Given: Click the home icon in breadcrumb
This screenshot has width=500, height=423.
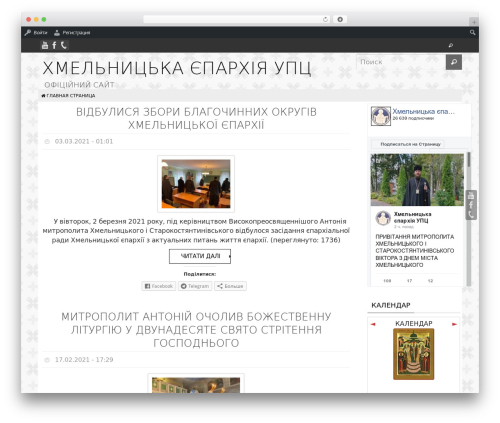Looking at the screenshot, I should [x=43, y=96].
